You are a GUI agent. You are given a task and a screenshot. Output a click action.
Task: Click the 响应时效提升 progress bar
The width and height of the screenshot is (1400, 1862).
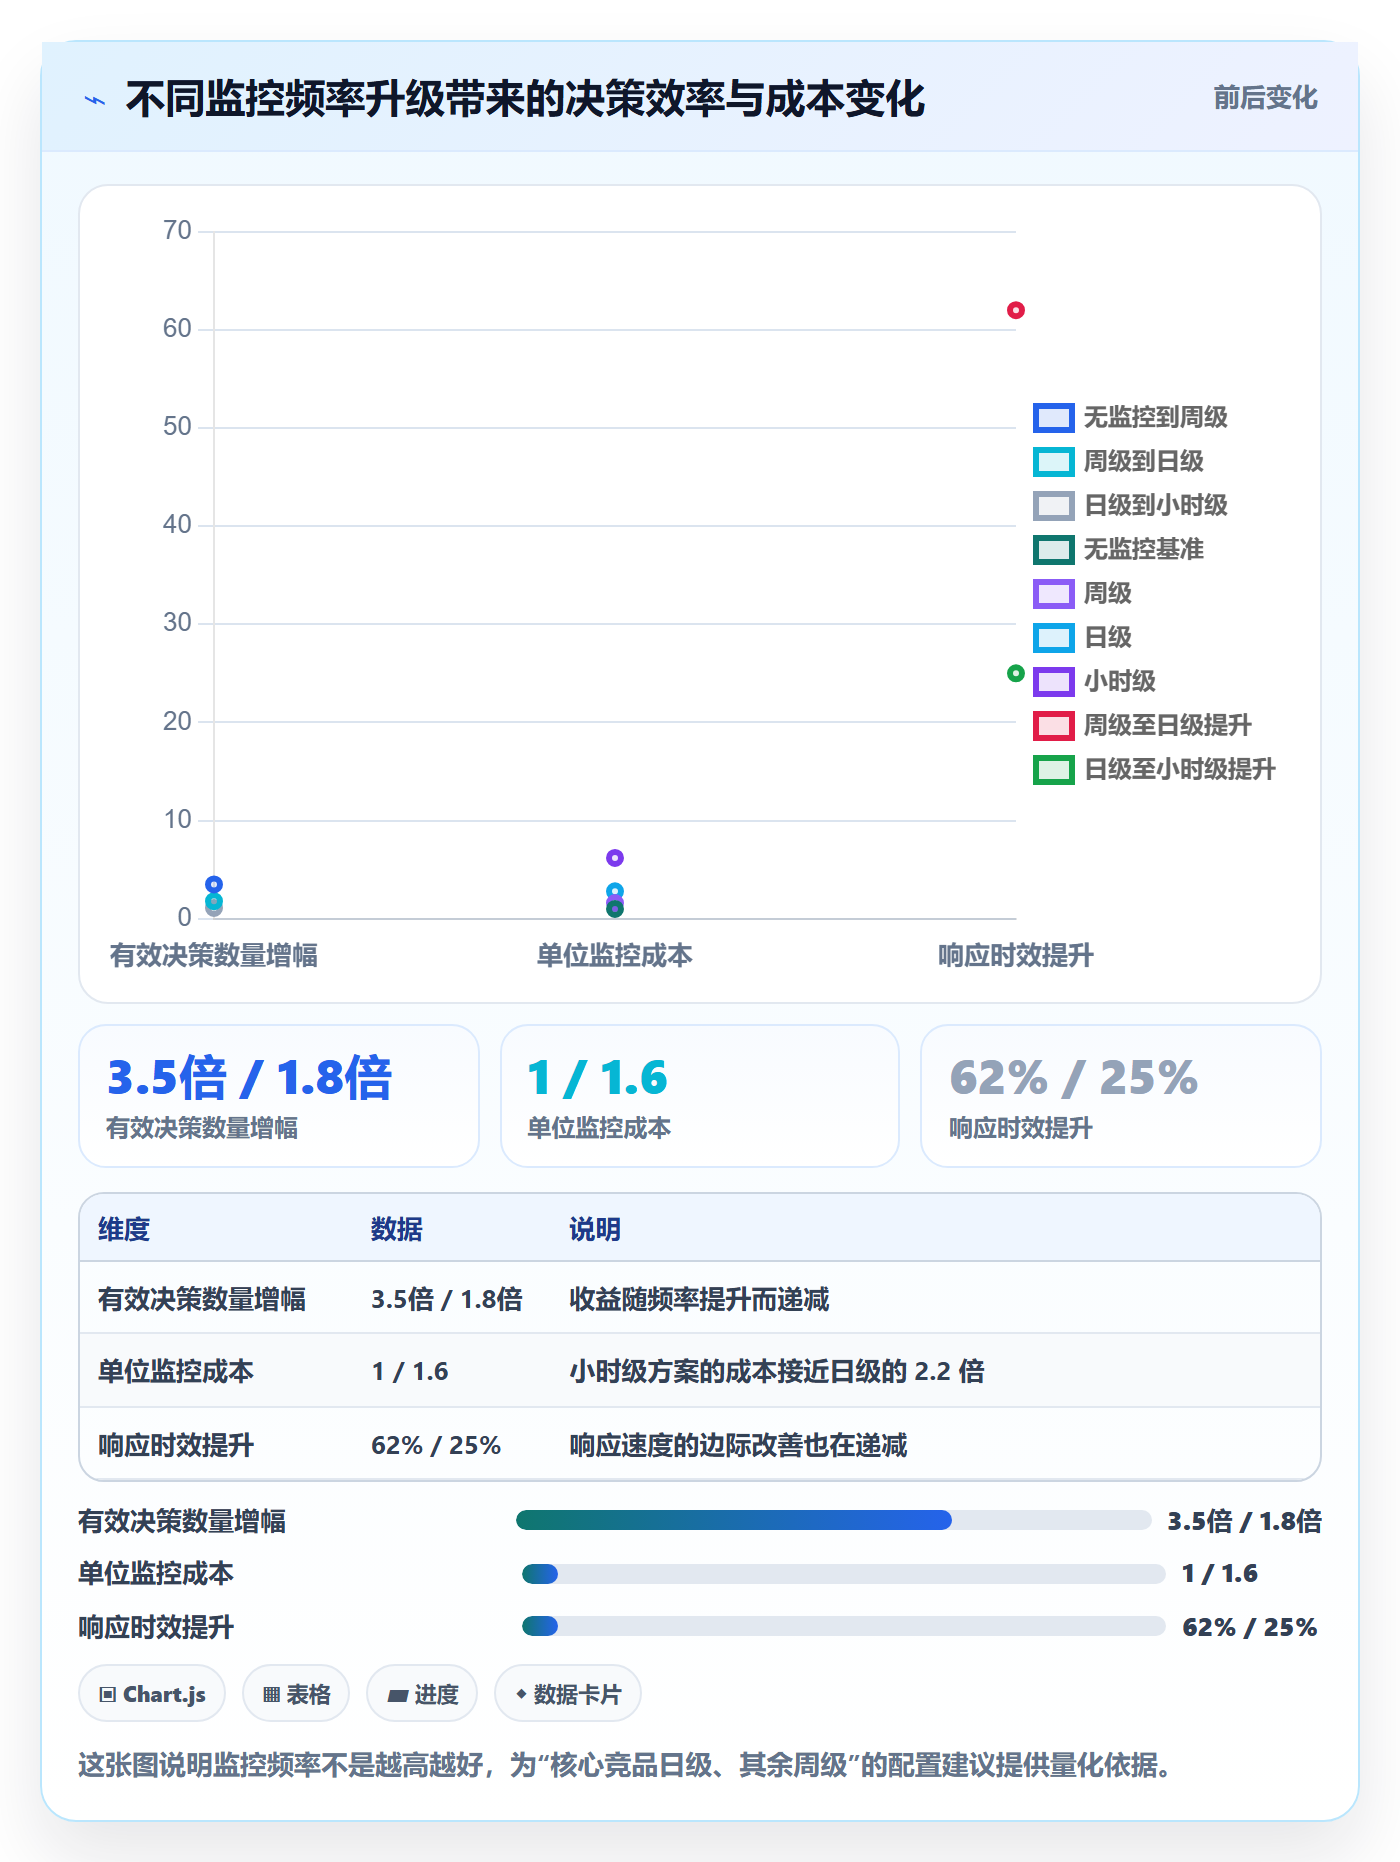point(843,1626)
